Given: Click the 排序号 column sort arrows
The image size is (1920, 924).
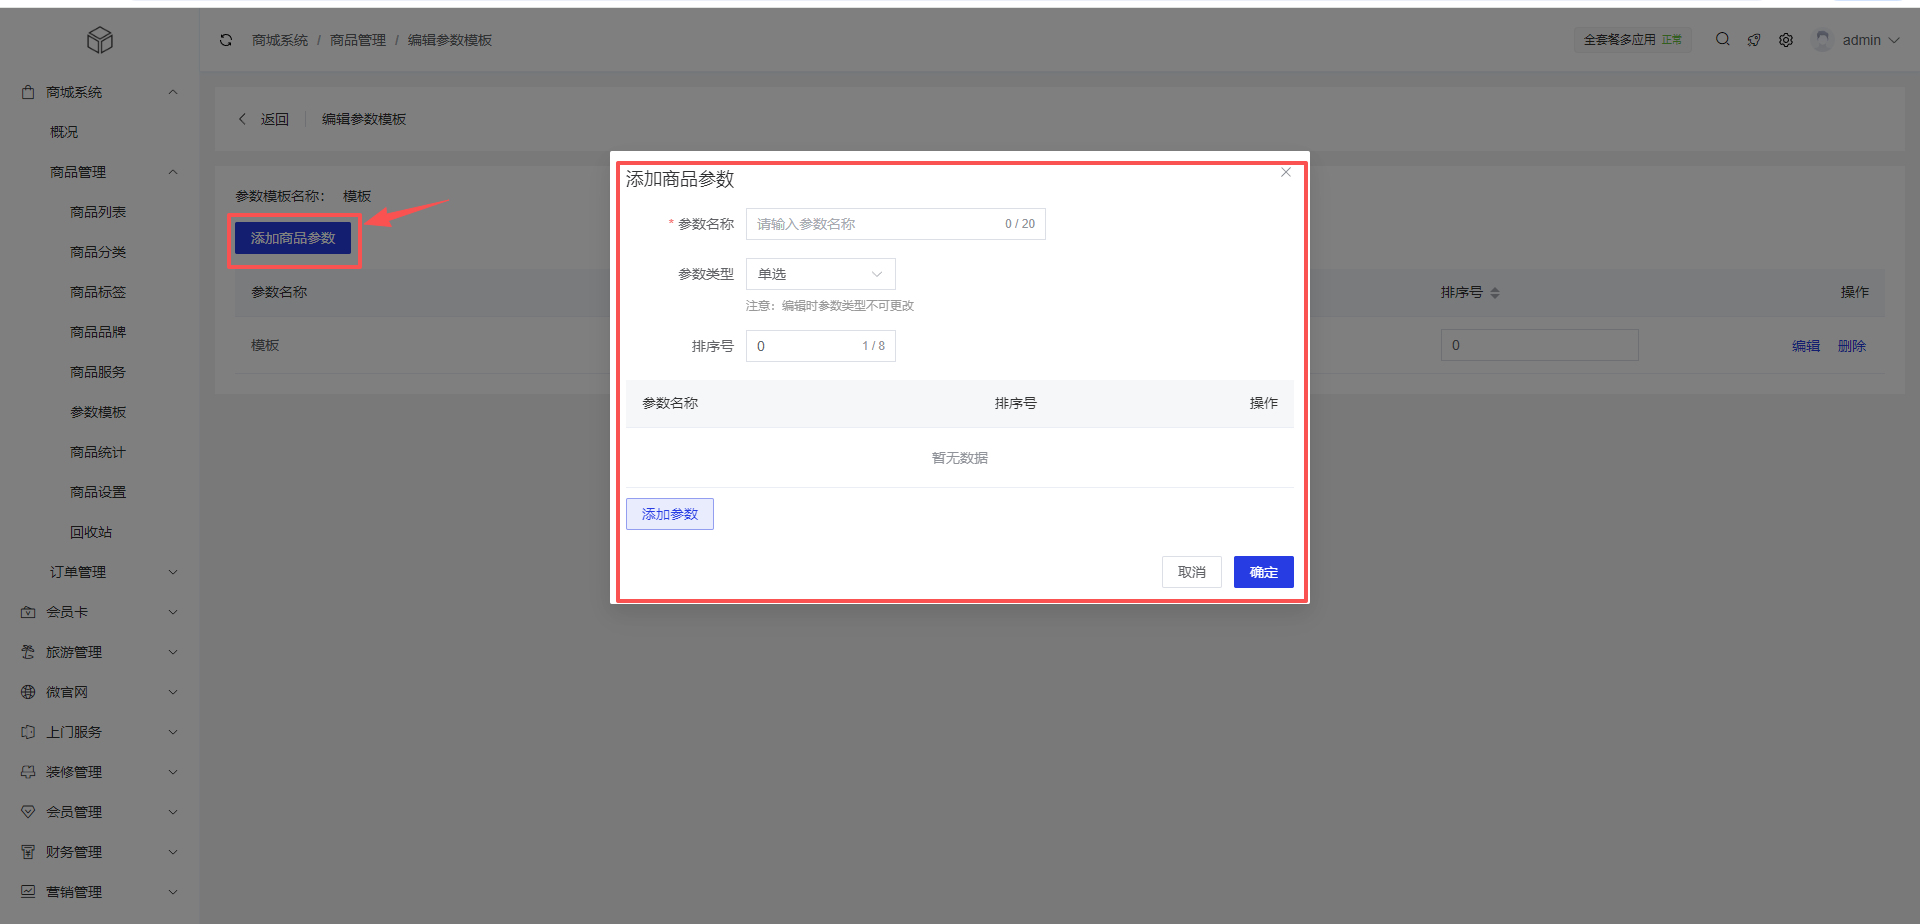Looking at the screenshot, I should coord(1495,293).
